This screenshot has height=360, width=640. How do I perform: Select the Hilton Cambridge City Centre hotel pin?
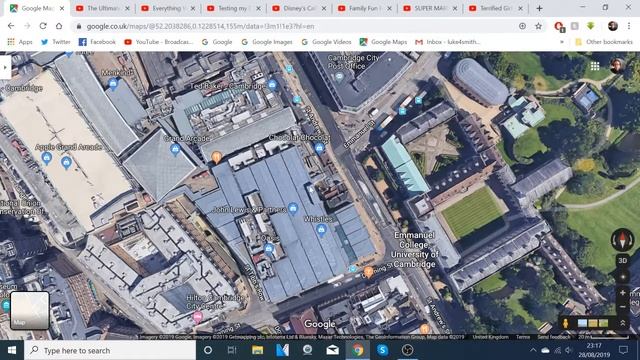(x=198, y=316)
